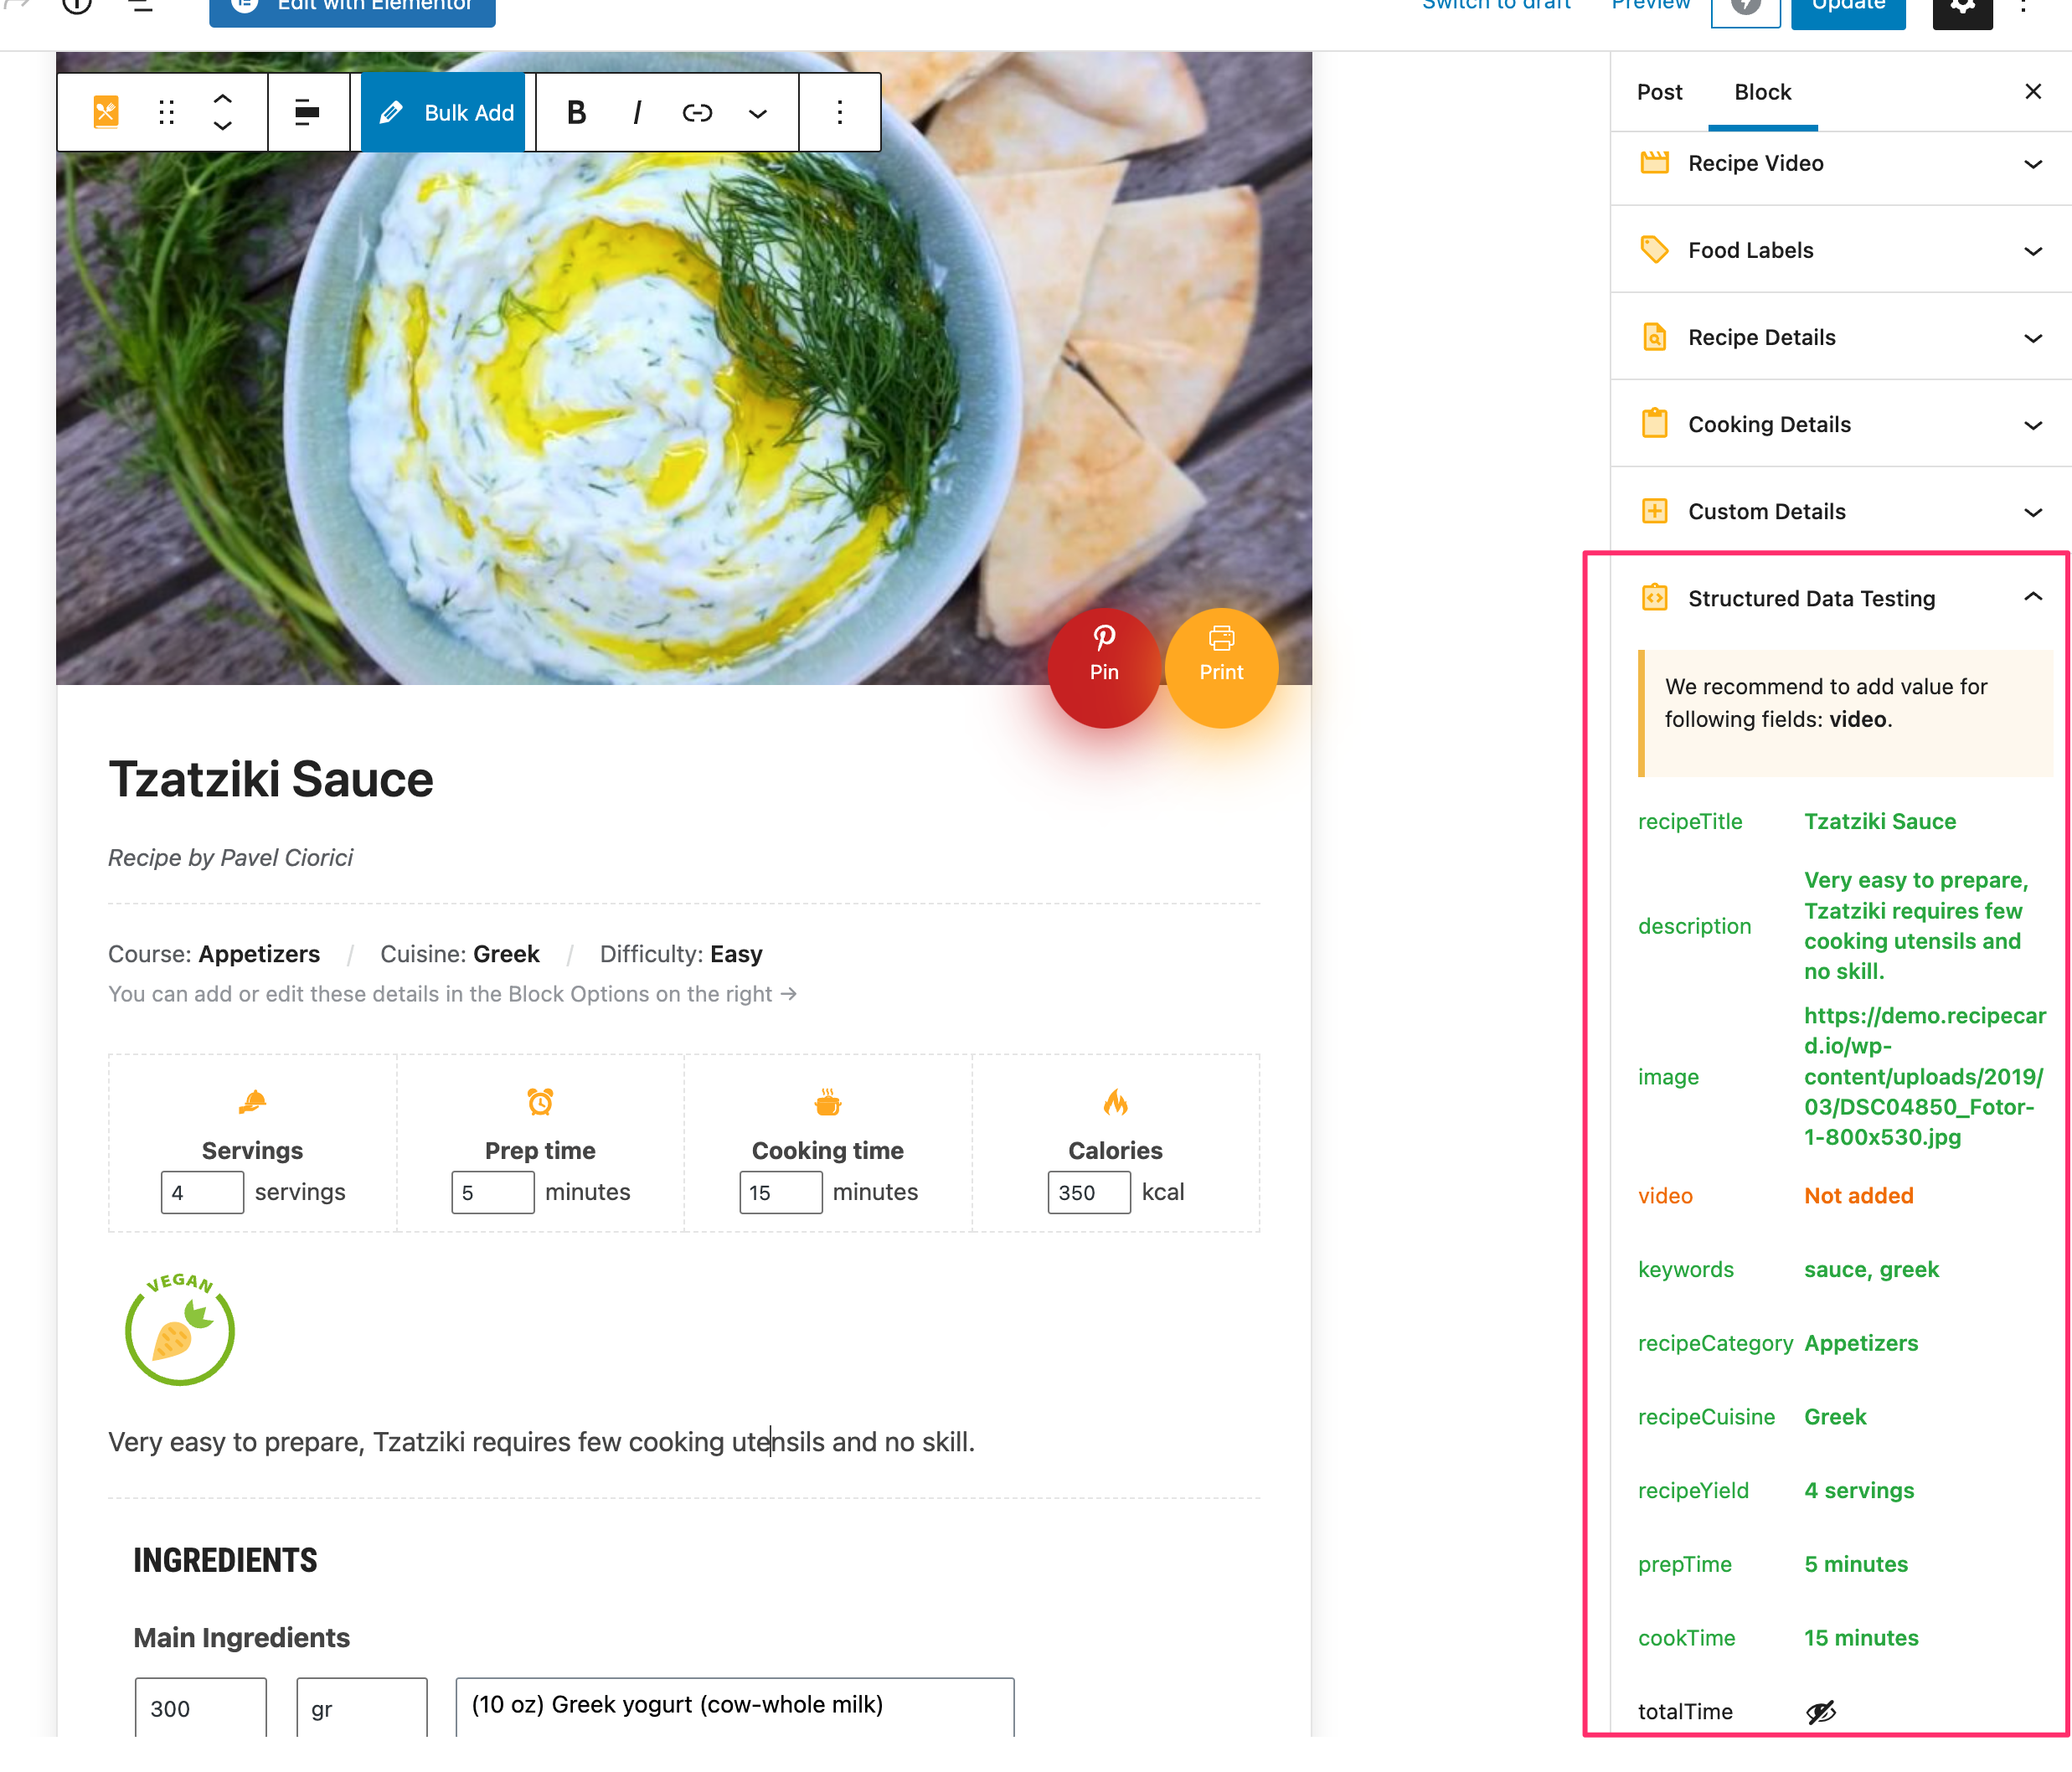2072x1772 pixels.
Task: Edit the Servings input field
Action: tap(202, 1191)
